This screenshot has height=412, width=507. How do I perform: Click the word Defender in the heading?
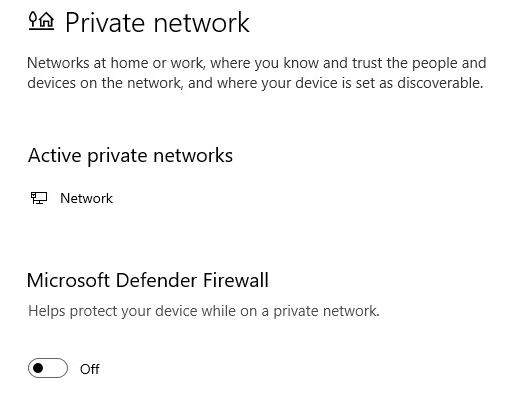156,280
